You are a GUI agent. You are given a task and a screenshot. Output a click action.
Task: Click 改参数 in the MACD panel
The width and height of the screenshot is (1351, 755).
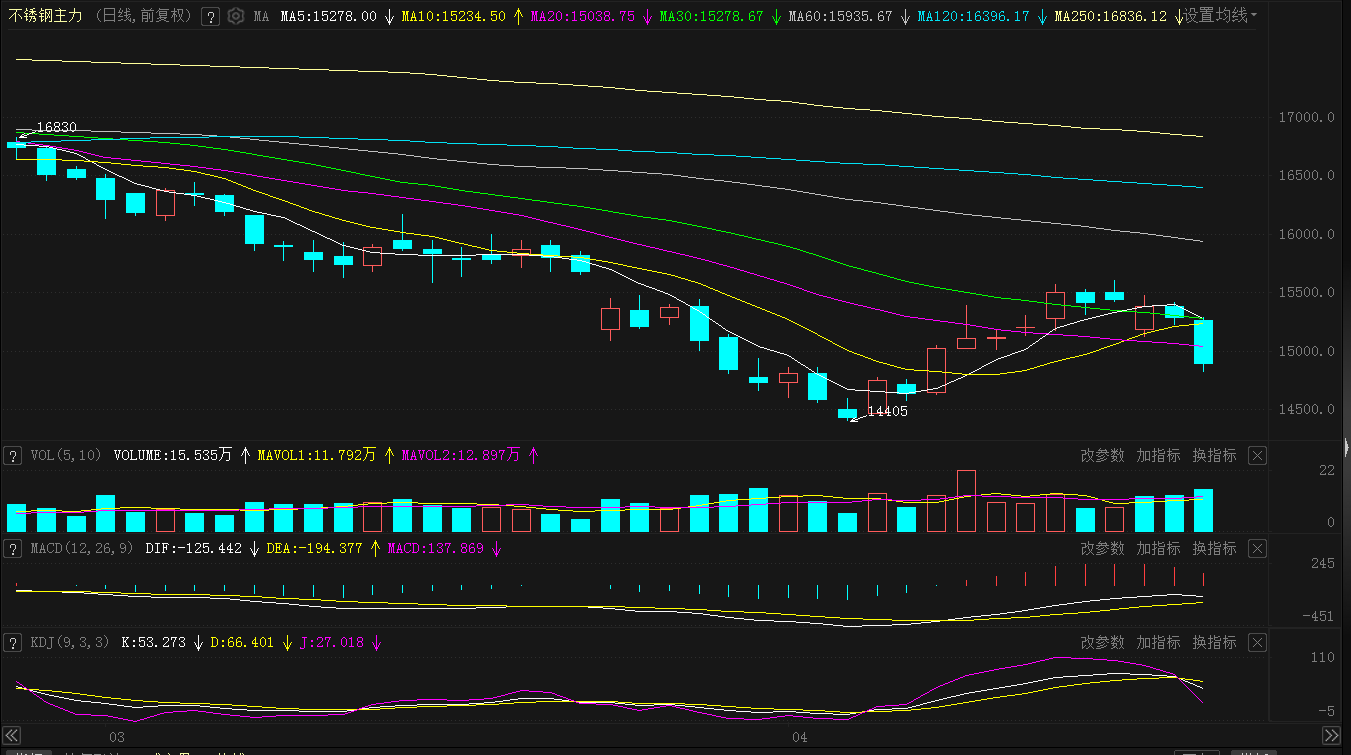pos(1103,548)
